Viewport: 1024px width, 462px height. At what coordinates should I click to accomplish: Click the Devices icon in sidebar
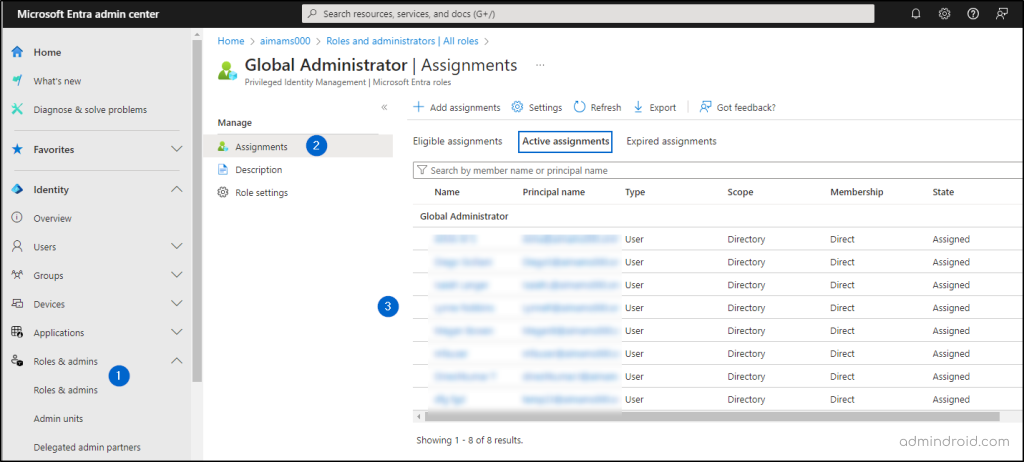18,304
